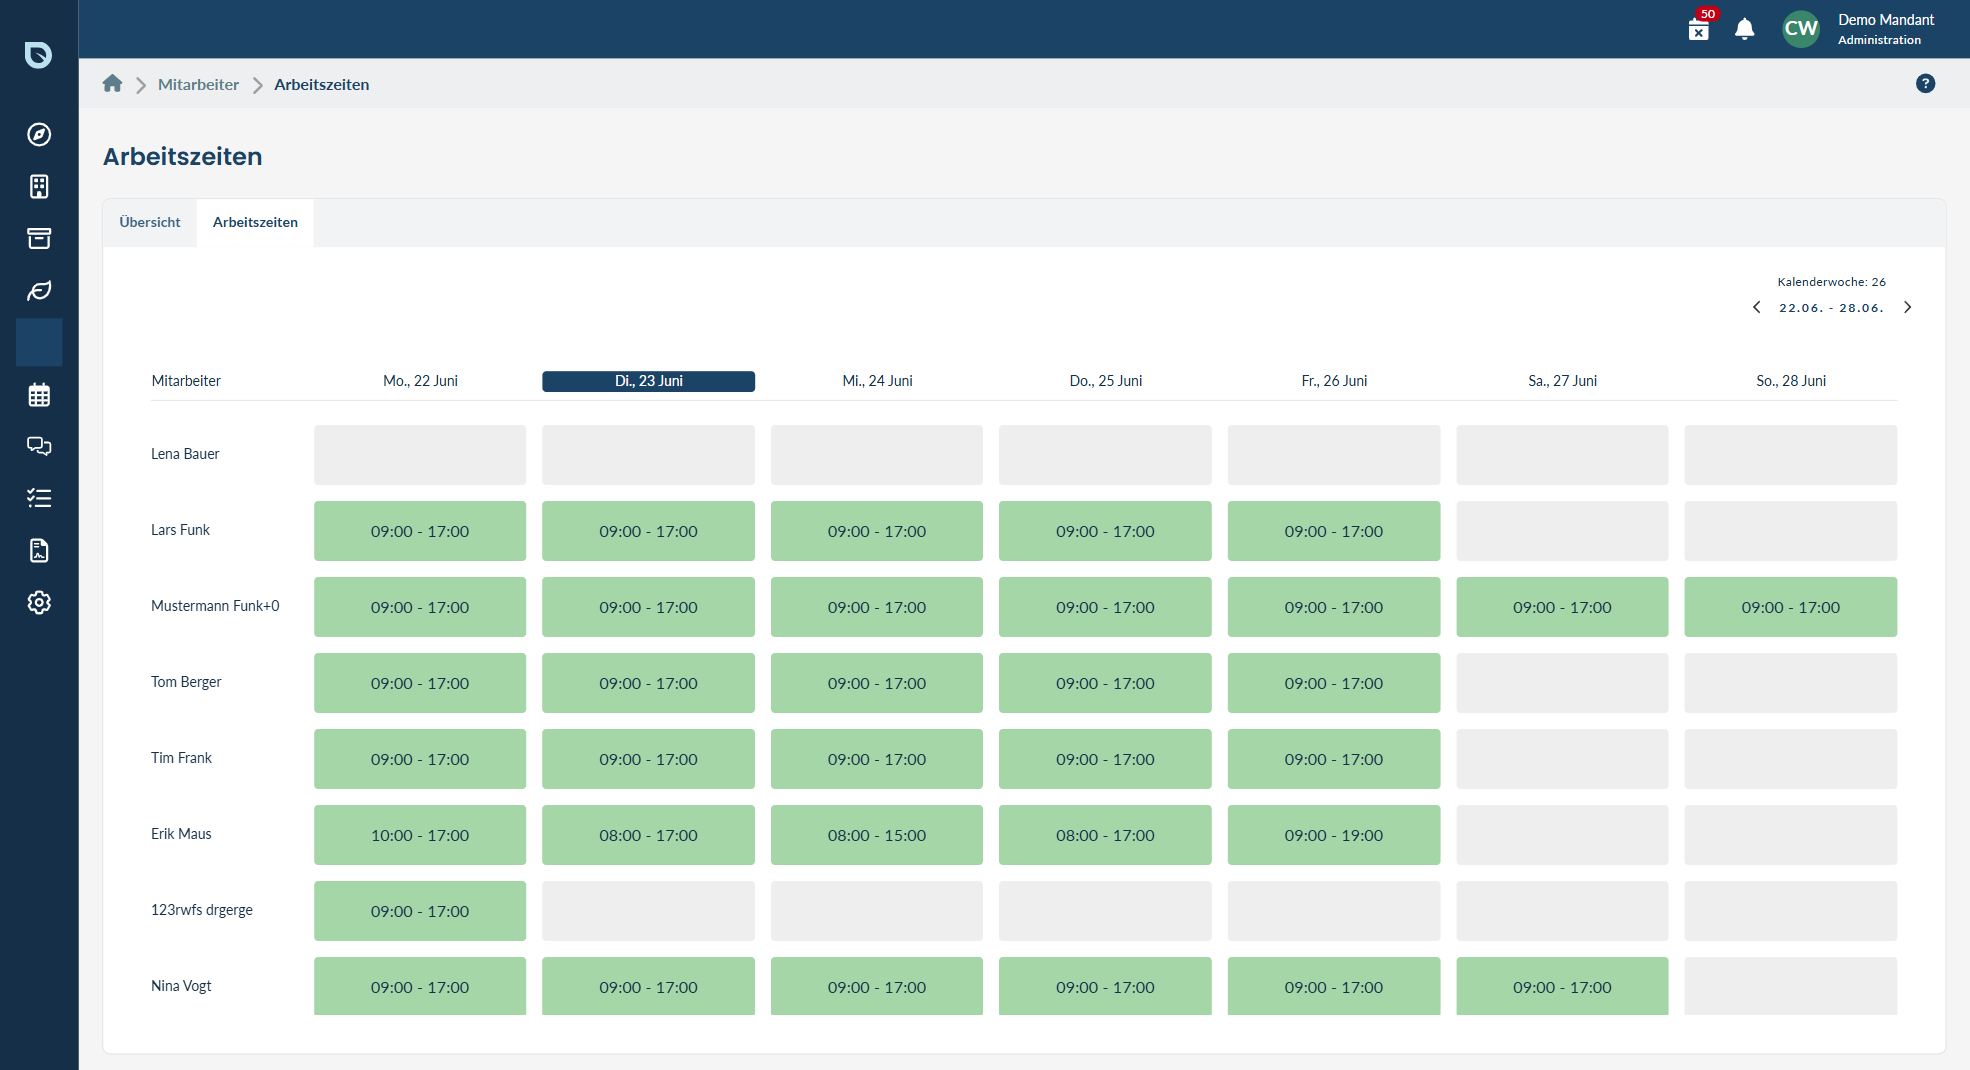Go to previous calendar week
This screenshot has width=1970, height=1070.
[x=1757, y=307]
